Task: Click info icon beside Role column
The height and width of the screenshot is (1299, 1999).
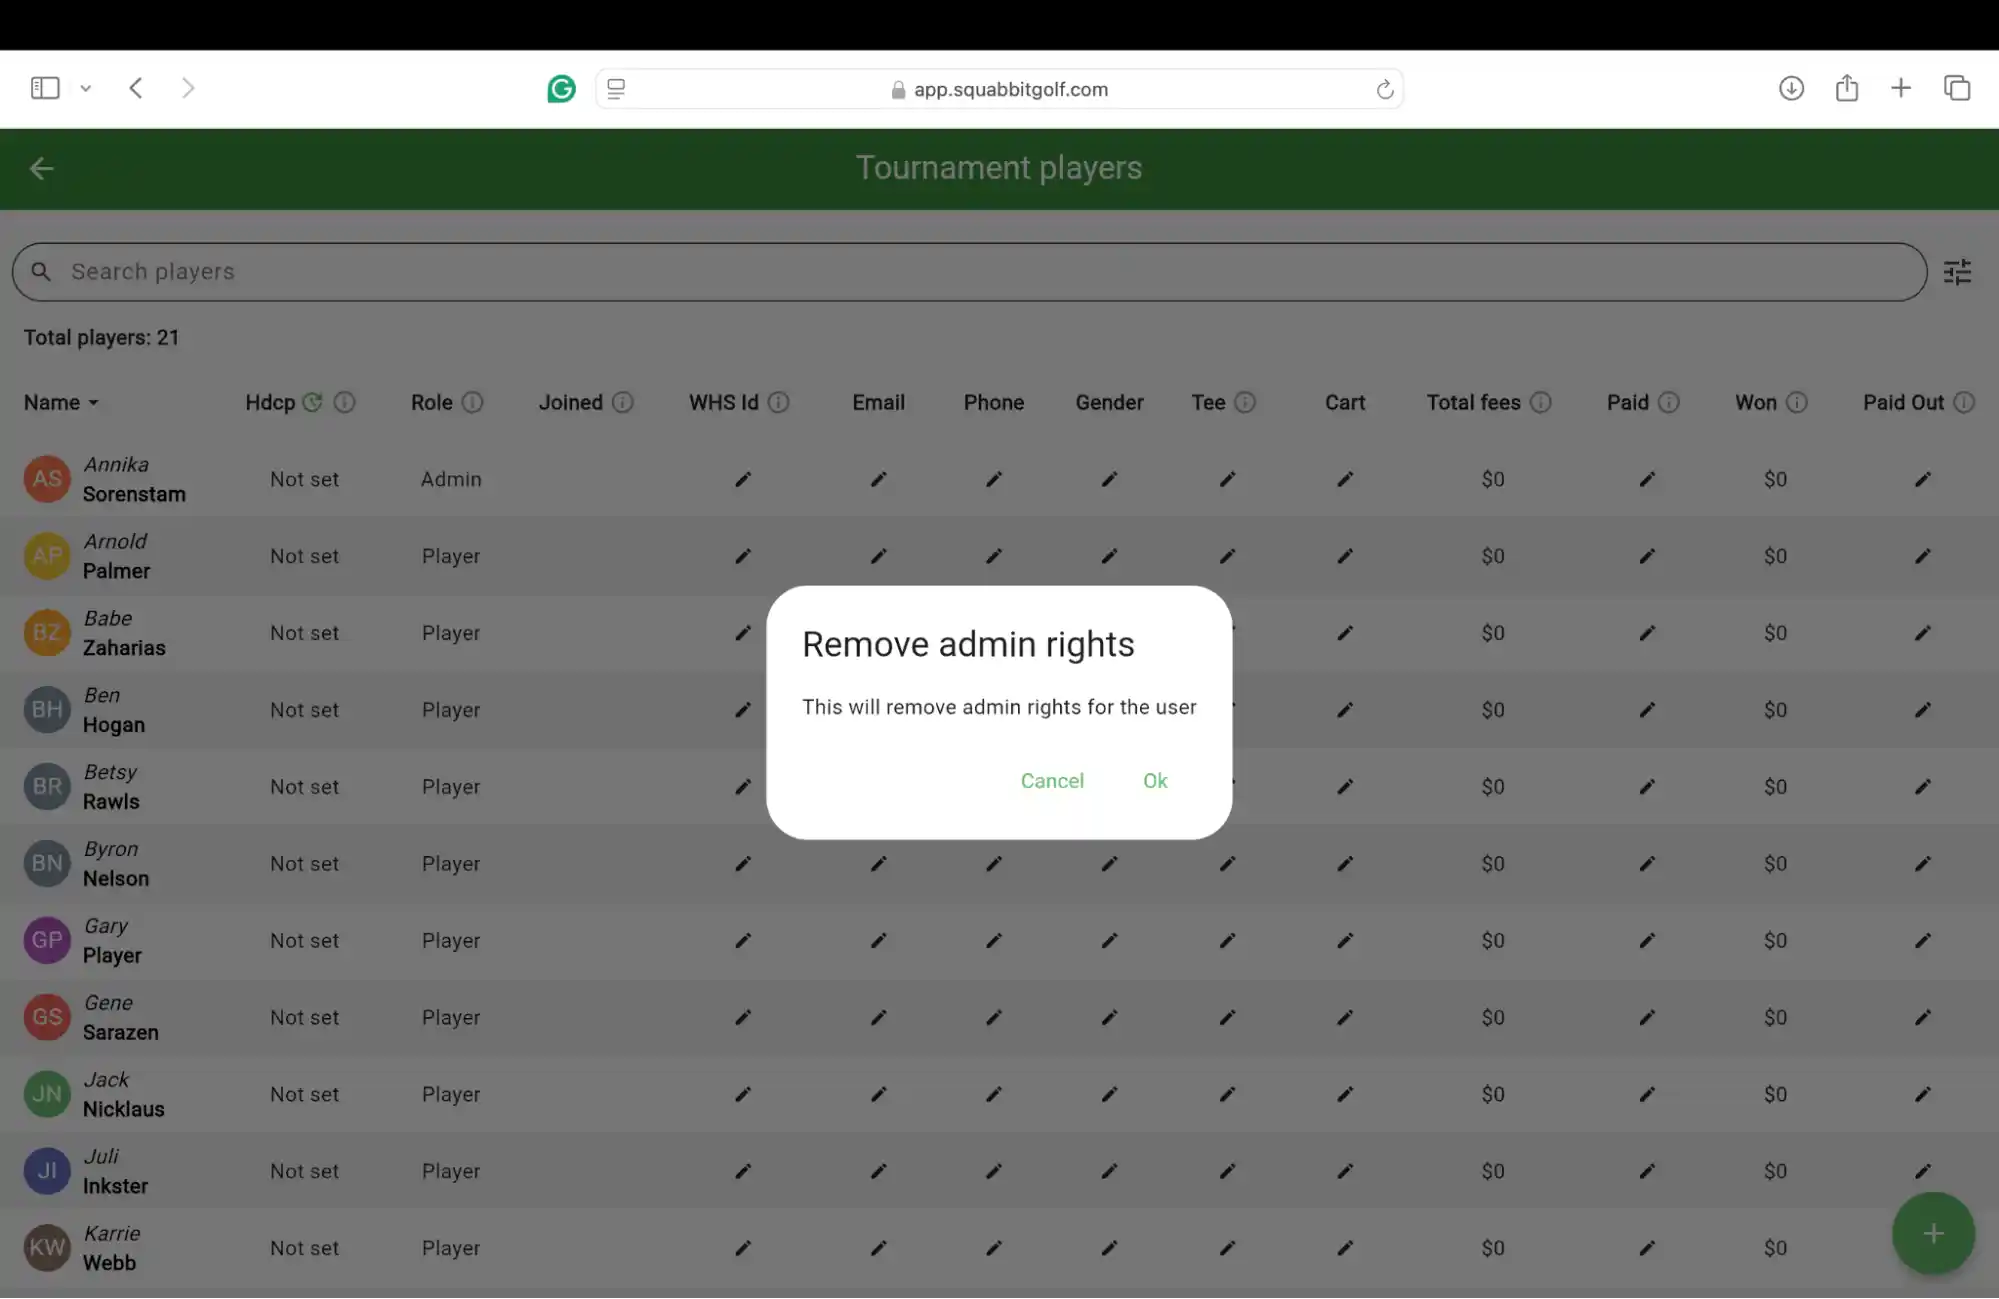Action: [473, 402]
